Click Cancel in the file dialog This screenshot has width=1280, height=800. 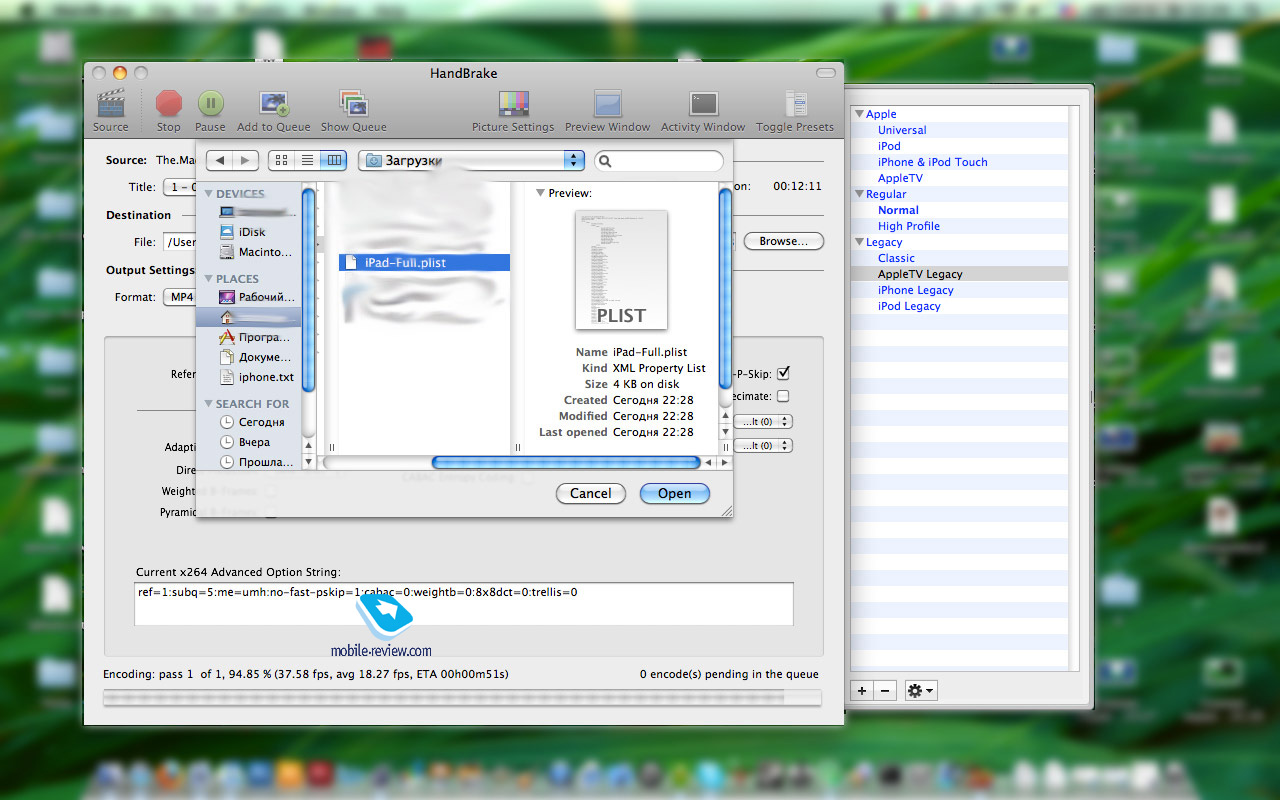(x=591, y=493)
